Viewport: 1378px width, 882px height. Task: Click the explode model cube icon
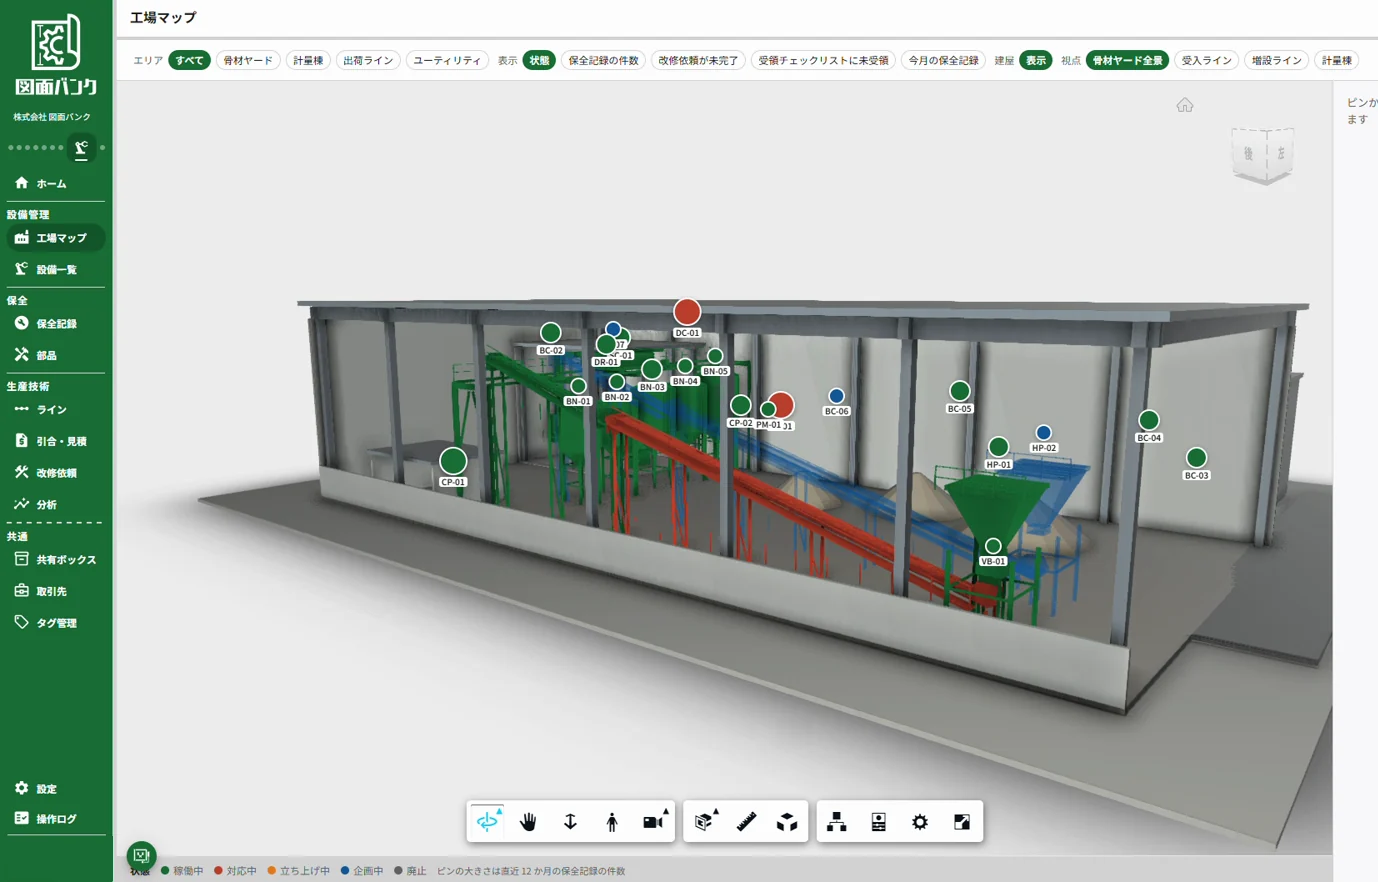787,821
